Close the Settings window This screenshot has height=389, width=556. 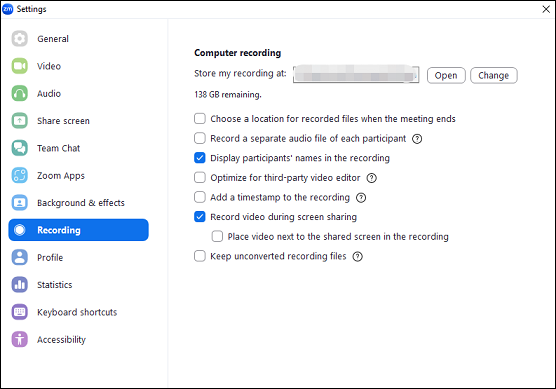[x=546, y=9]
